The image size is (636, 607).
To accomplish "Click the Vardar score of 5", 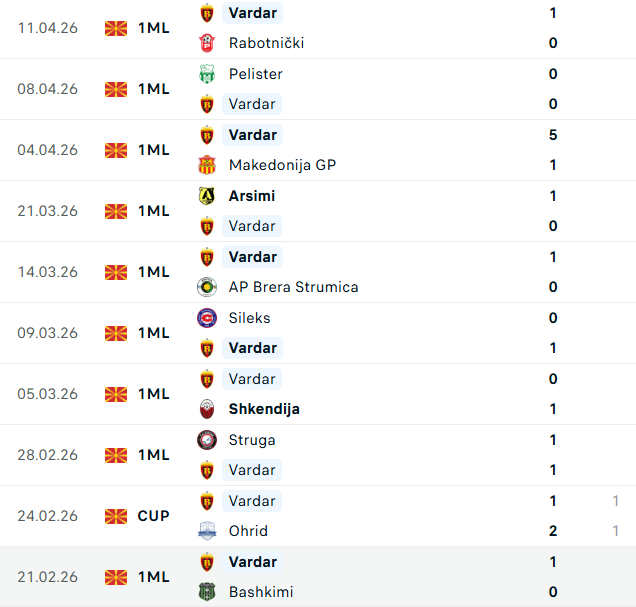I will coord(553,135).
